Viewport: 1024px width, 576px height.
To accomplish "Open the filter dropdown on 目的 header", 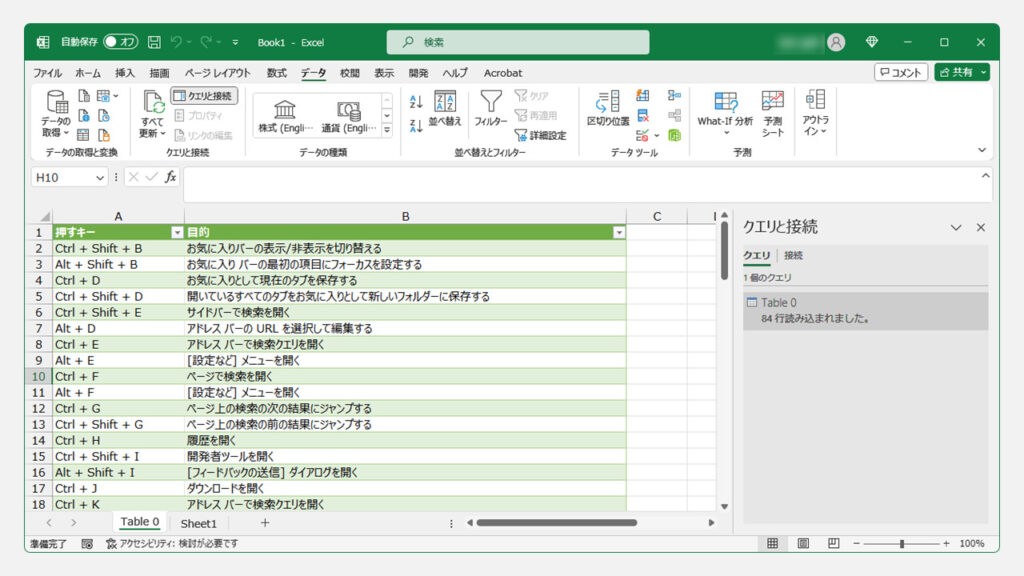I will 618,232.
